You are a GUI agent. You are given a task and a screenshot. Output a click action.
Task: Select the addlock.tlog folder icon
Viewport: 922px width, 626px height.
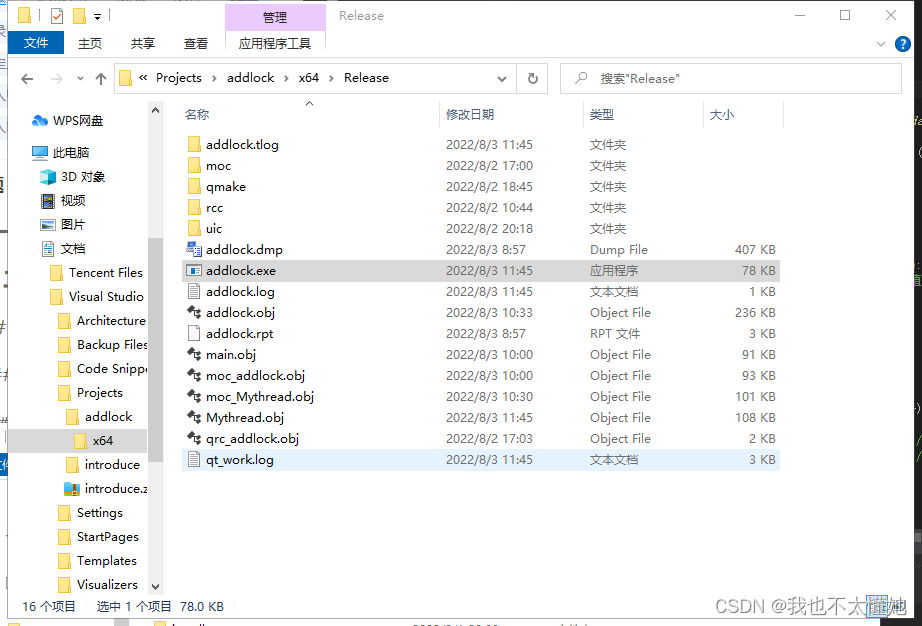tap(194, 145)
